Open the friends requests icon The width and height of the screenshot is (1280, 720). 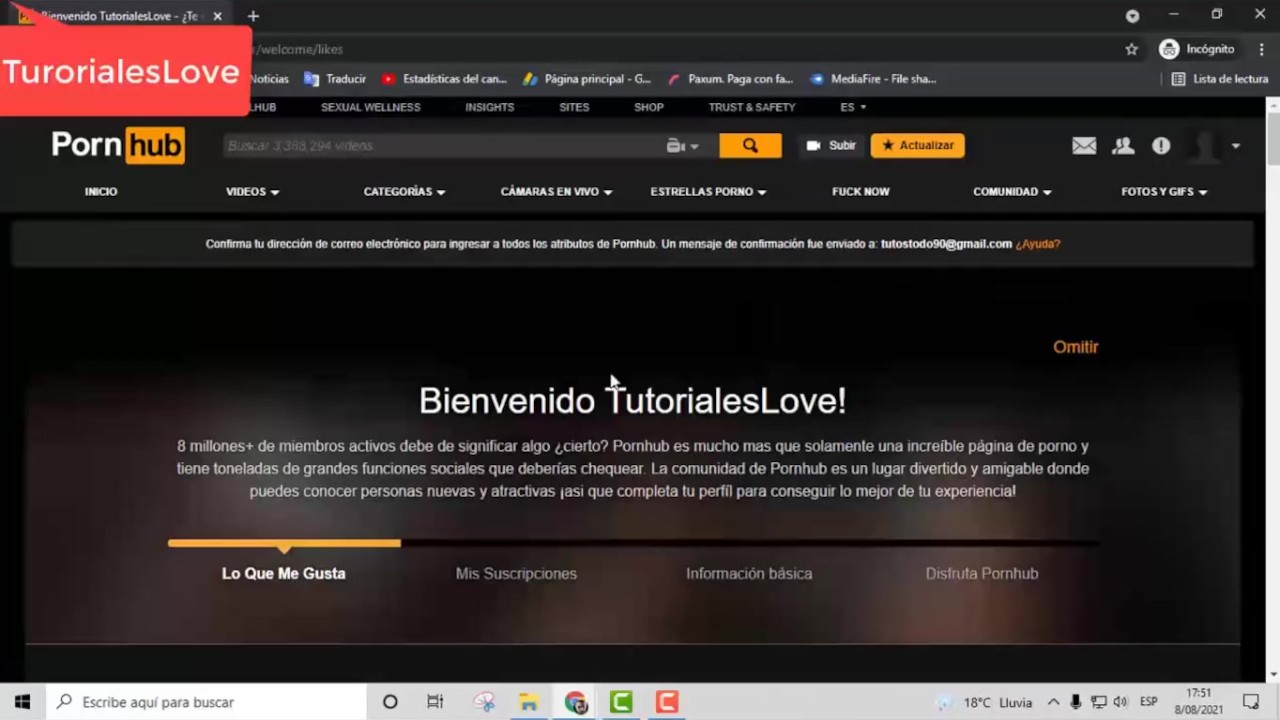[1123, 146]
